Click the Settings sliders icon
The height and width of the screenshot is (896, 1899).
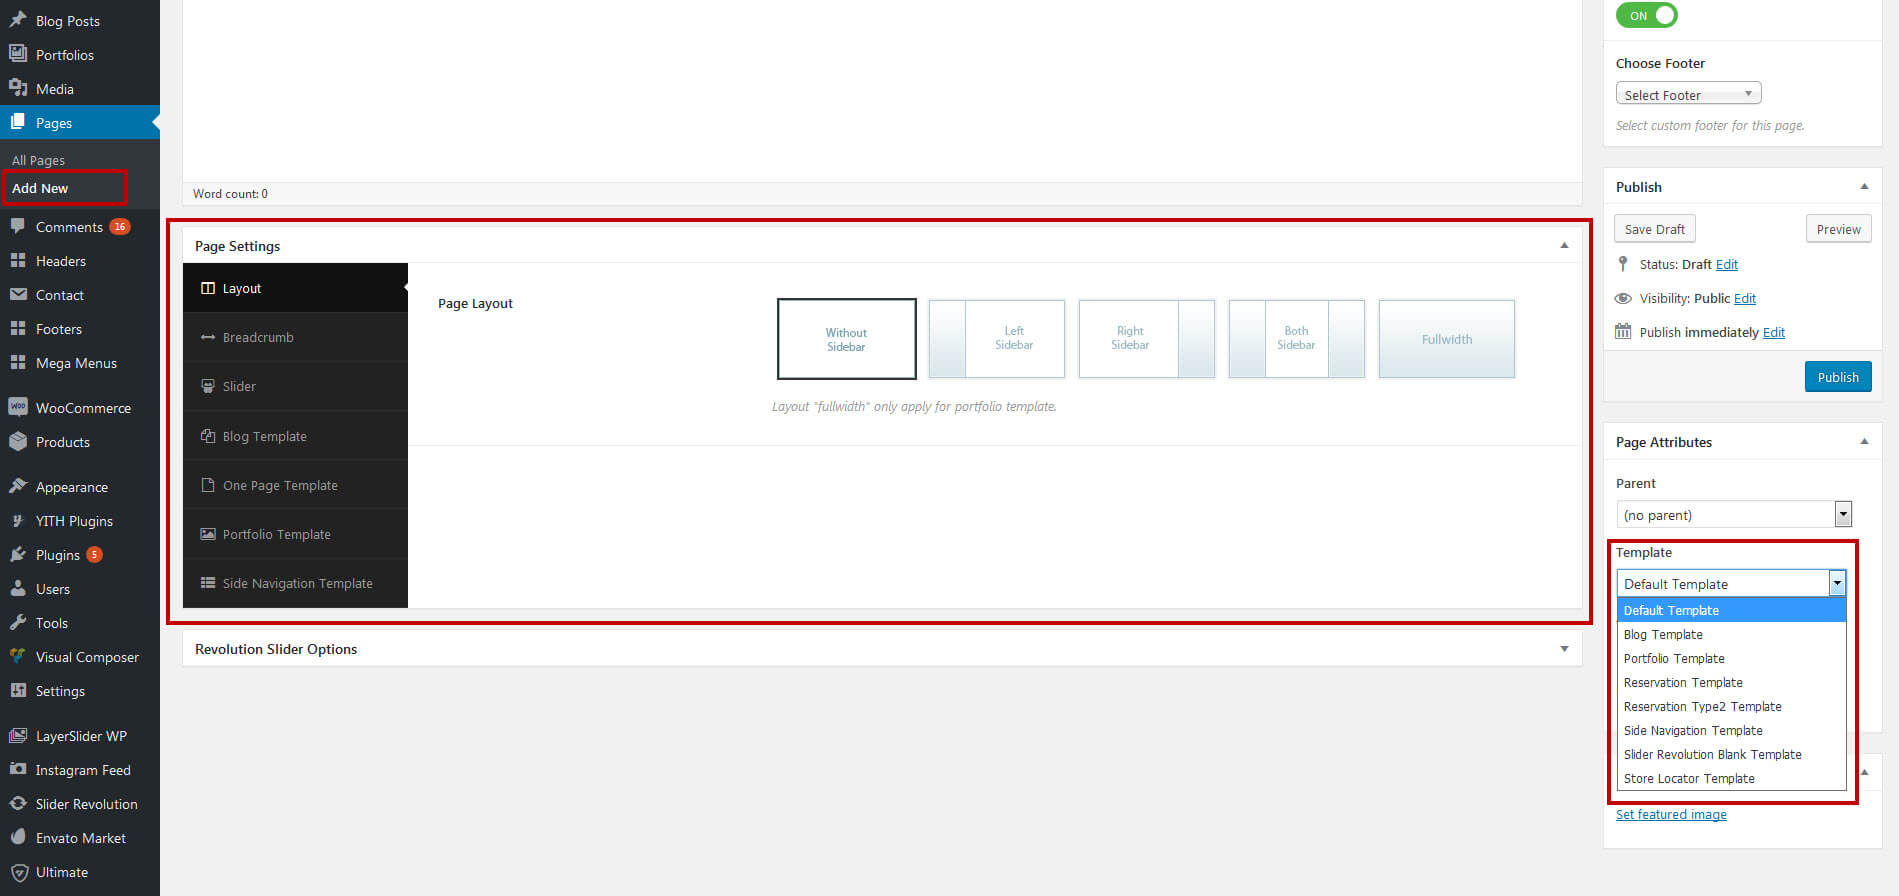18,690
